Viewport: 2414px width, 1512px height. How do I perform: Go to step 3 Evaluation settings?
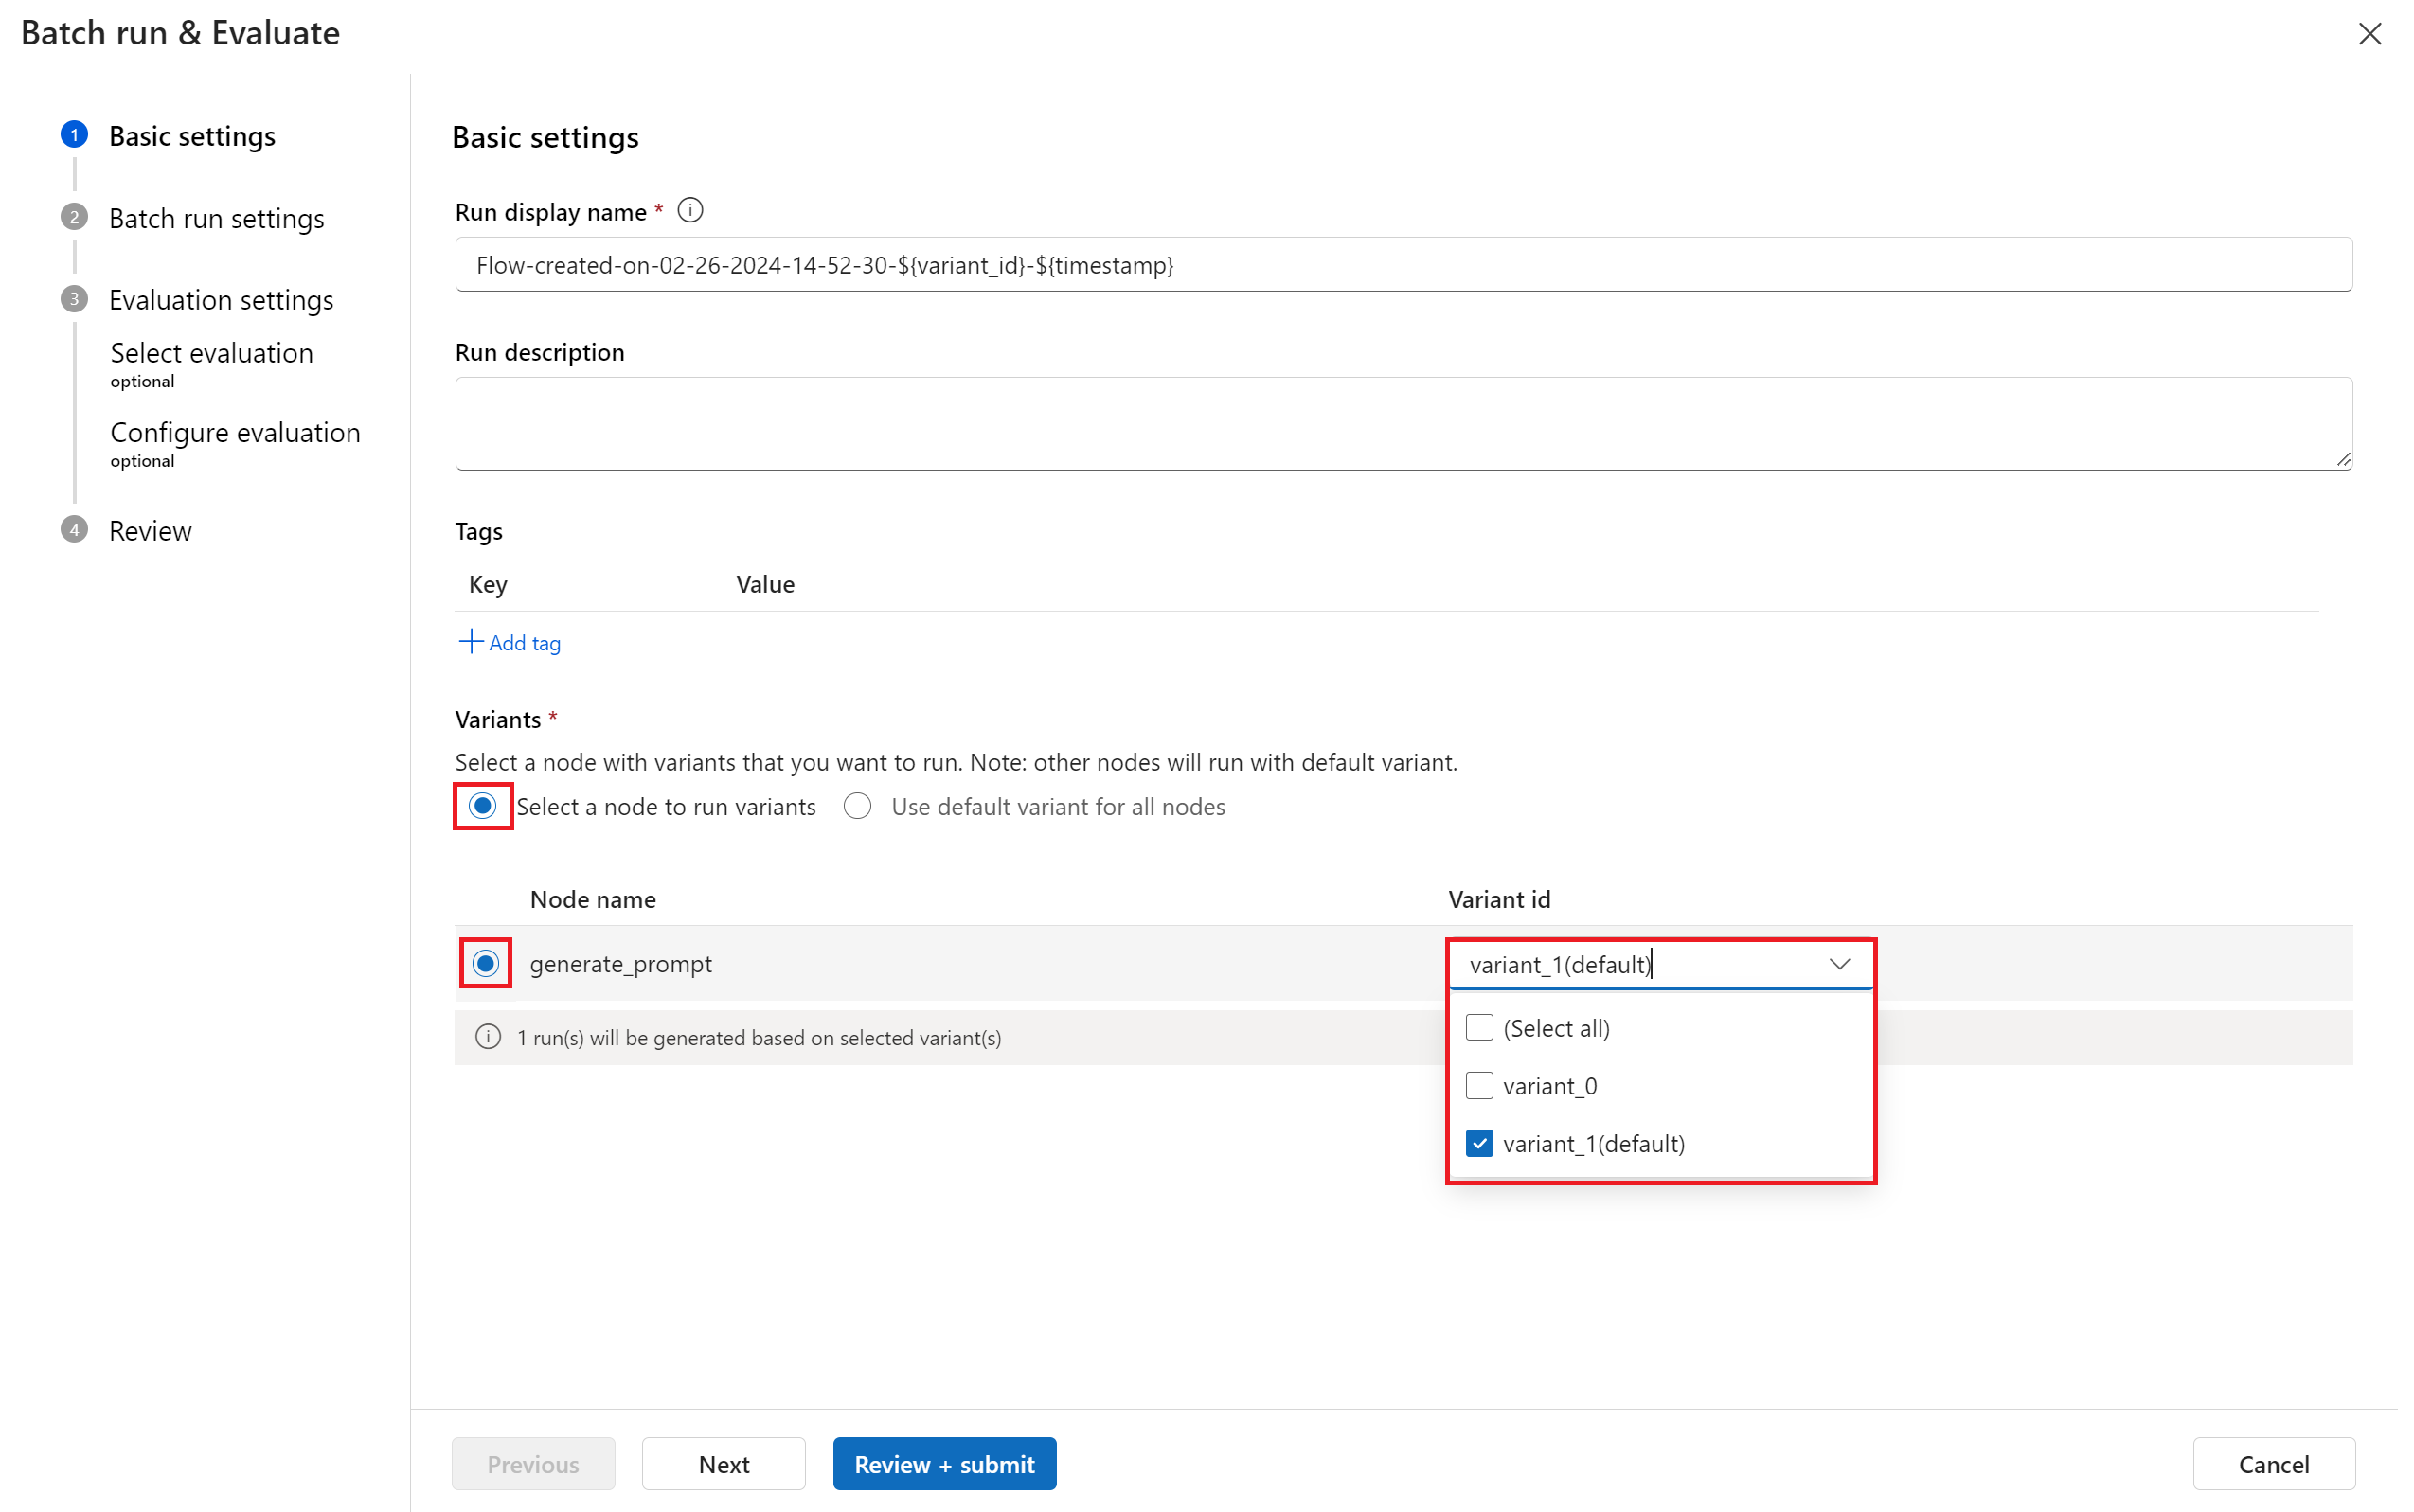[x=197, y=300]
